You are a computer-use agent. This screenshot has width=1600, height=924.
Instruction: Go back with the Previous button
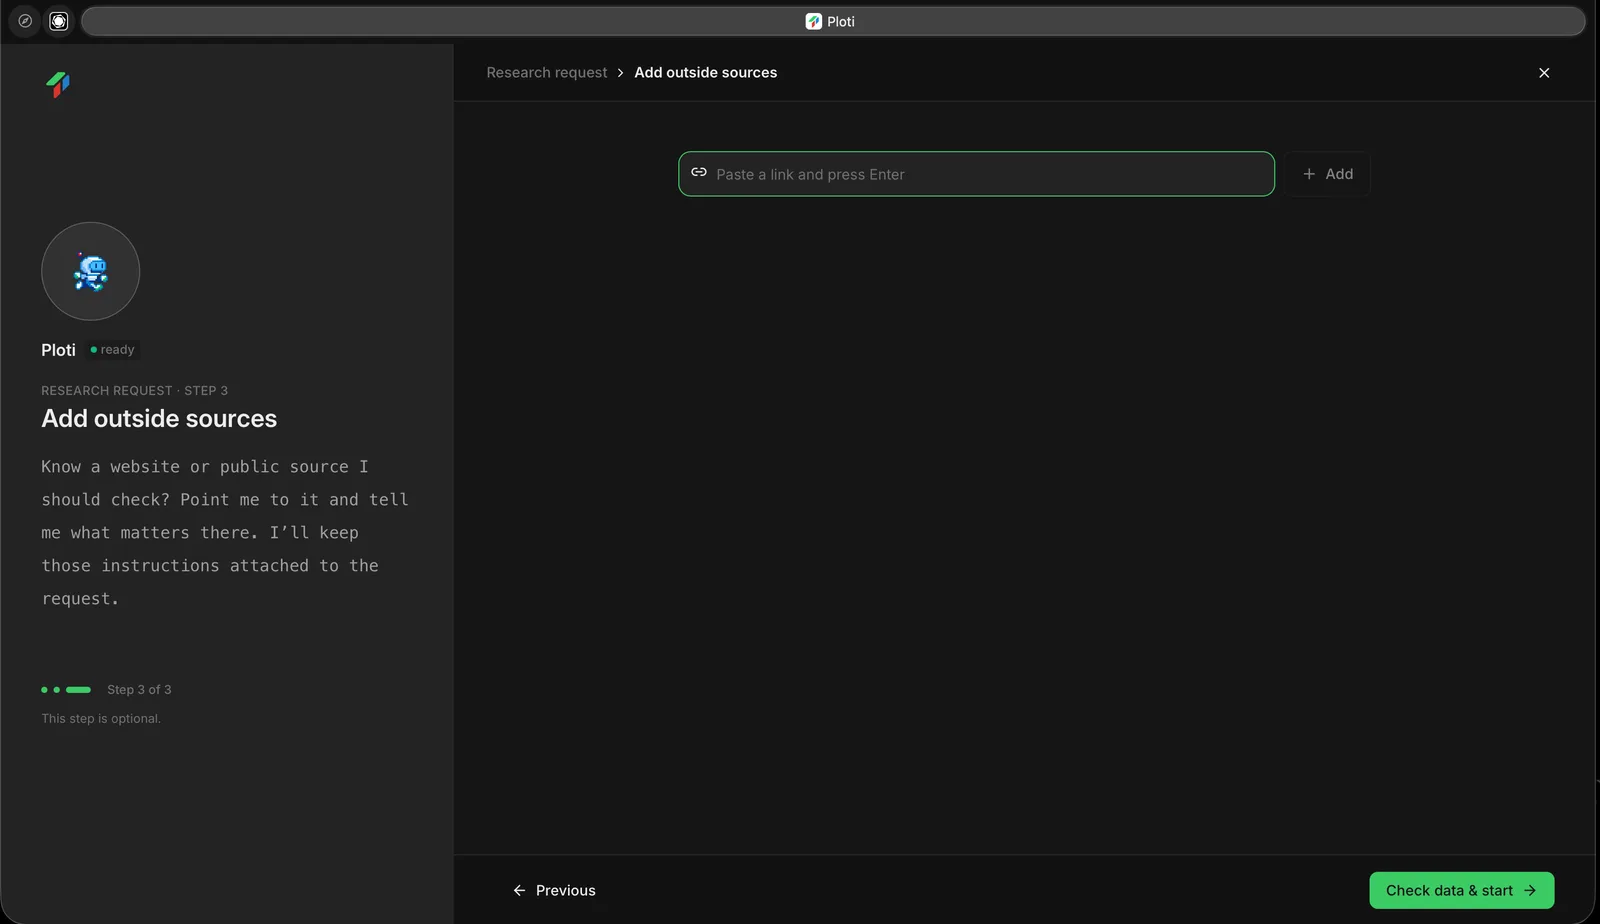click(554, 890)
